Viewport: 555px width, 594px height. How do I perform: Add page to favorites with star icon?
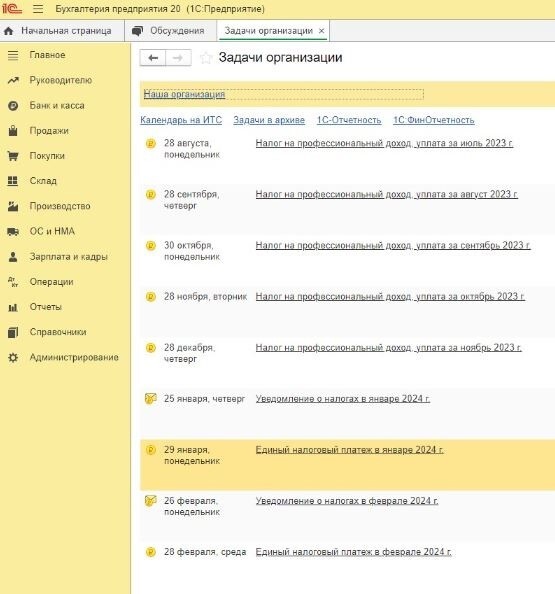(x=206, y=58)
